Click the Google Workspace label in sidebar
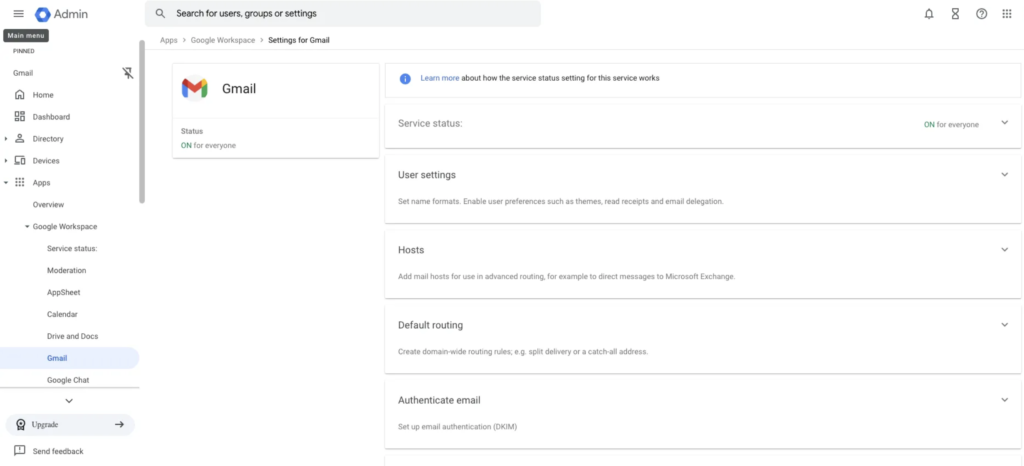 [65, 226]
